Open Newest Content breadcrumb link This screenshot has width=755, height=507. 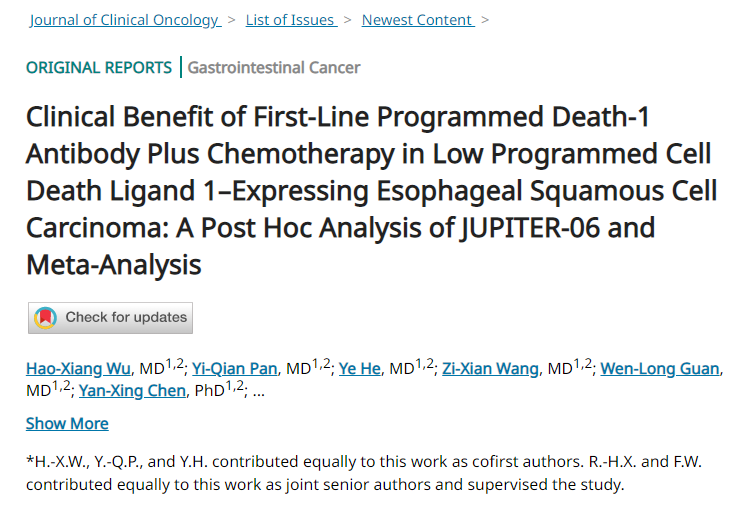[x=416, y=20]
